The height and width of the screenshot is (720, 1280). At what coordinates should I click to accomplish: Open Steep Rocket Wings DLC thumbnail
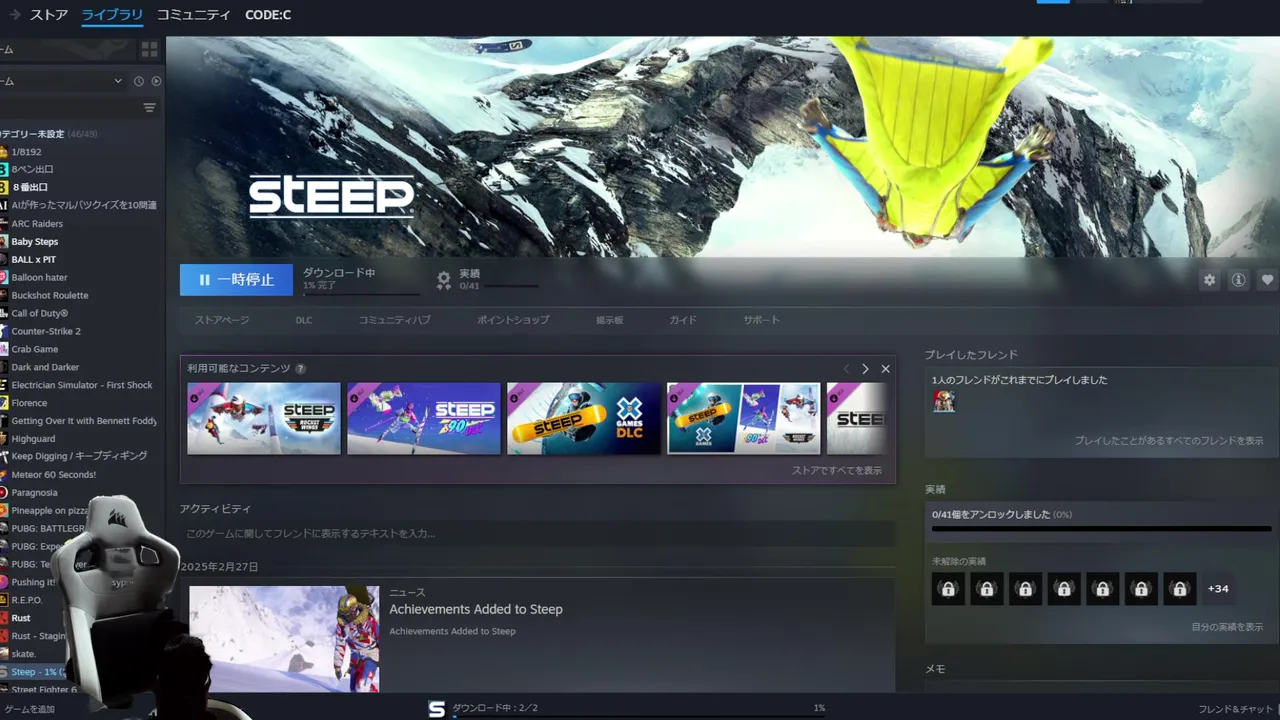264,418
